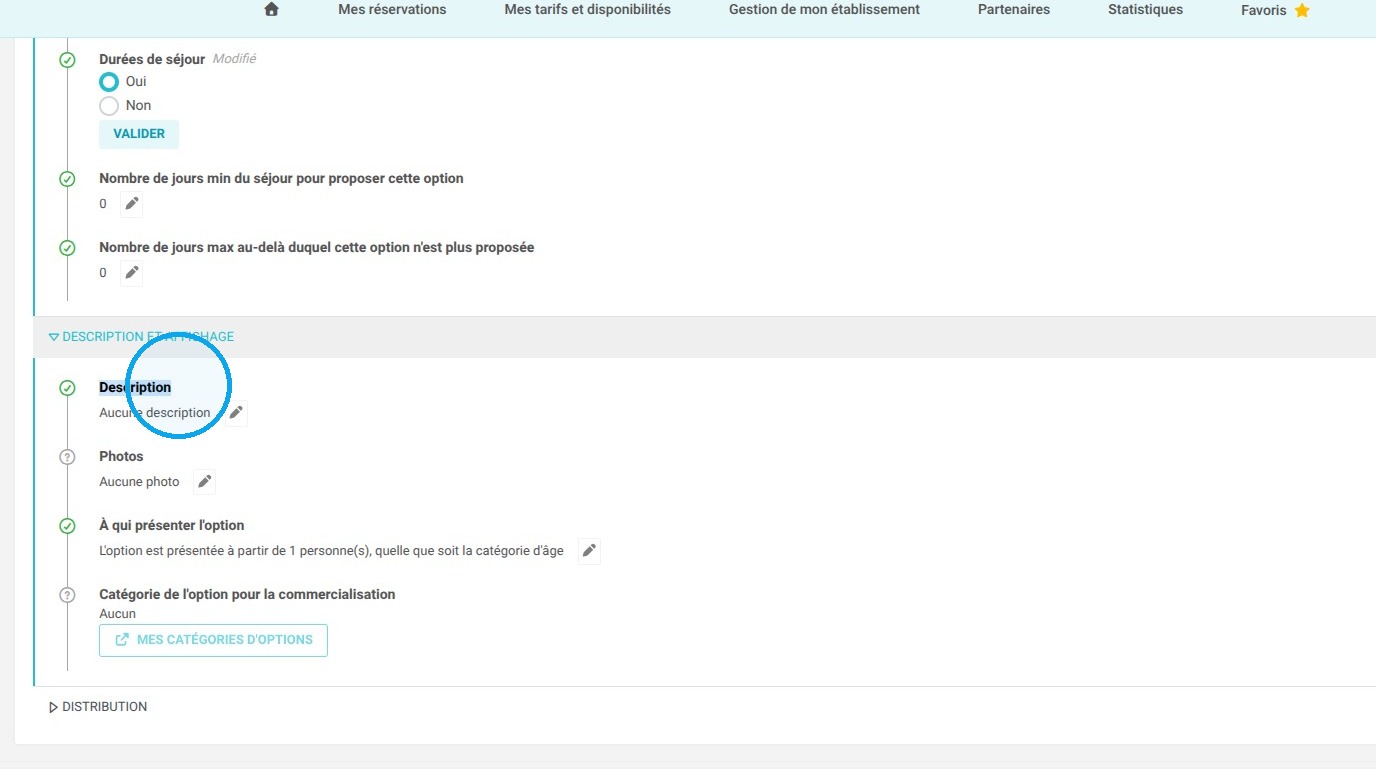Select the Non radio button

(109, 106)
